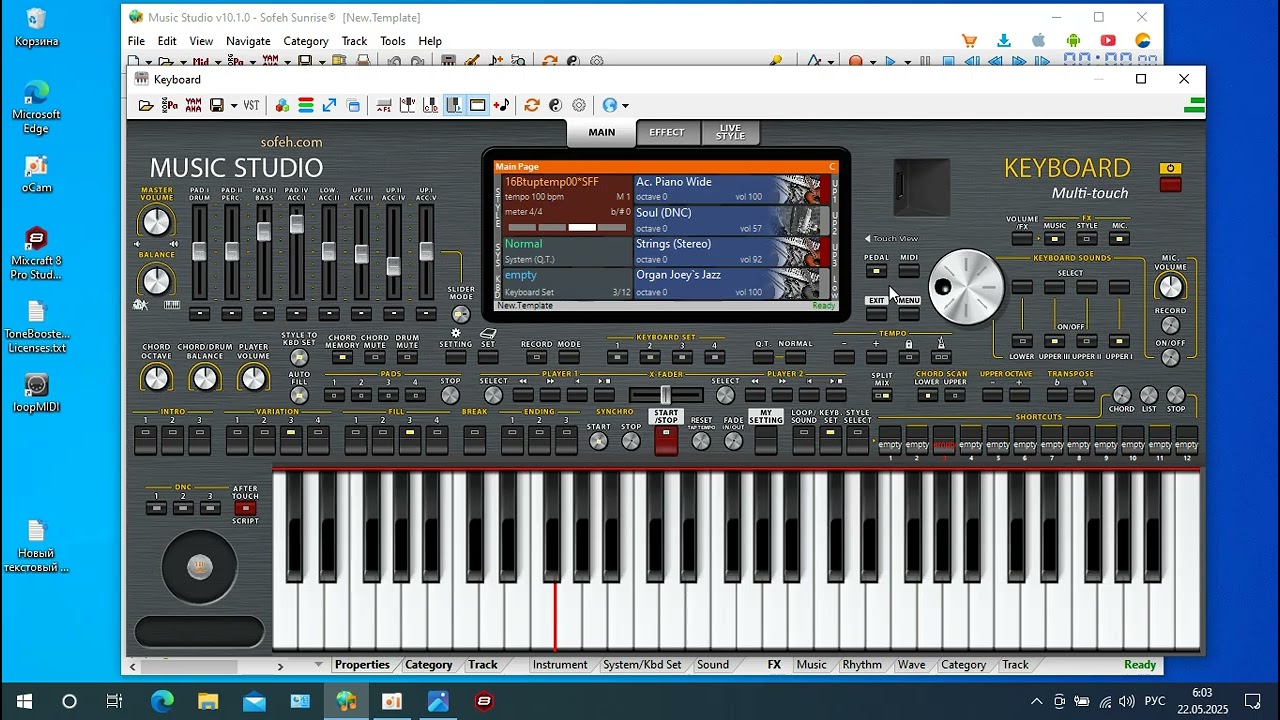Select the Properties bottom tab
The height and width of the screenshot is (720, 1280).
click(362, 664)
